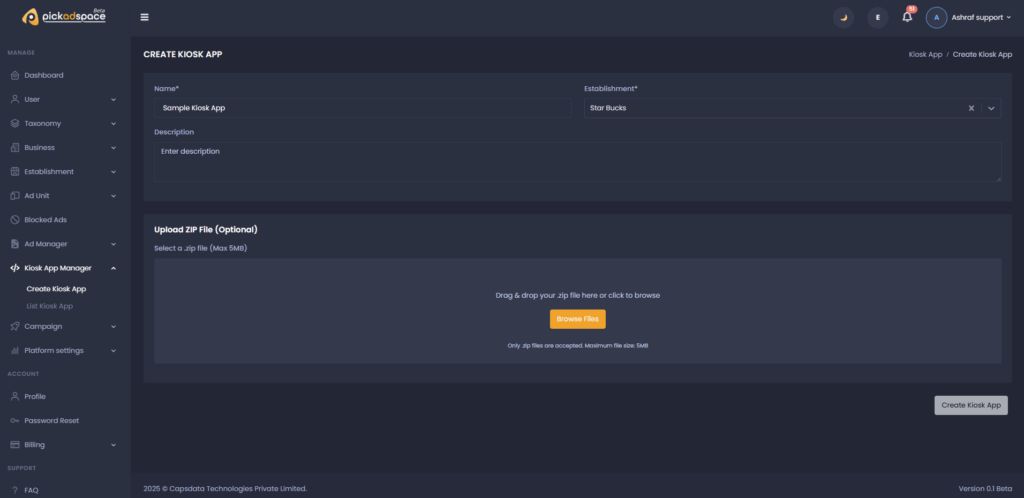This screenshot has height=498, width=1024.
Task: Open the notifications bell
Action: 907,17
